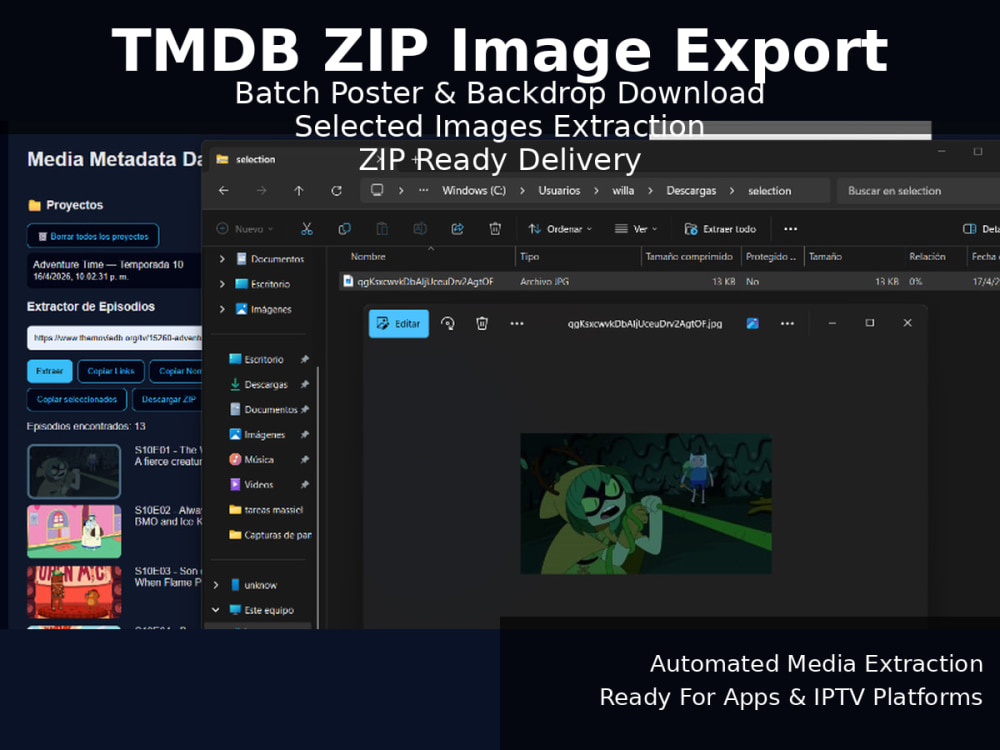This screenshot has height=750, width=1000.
Task: Select the S10E01 episode thumbnail
Action: (x=74, y=471)
